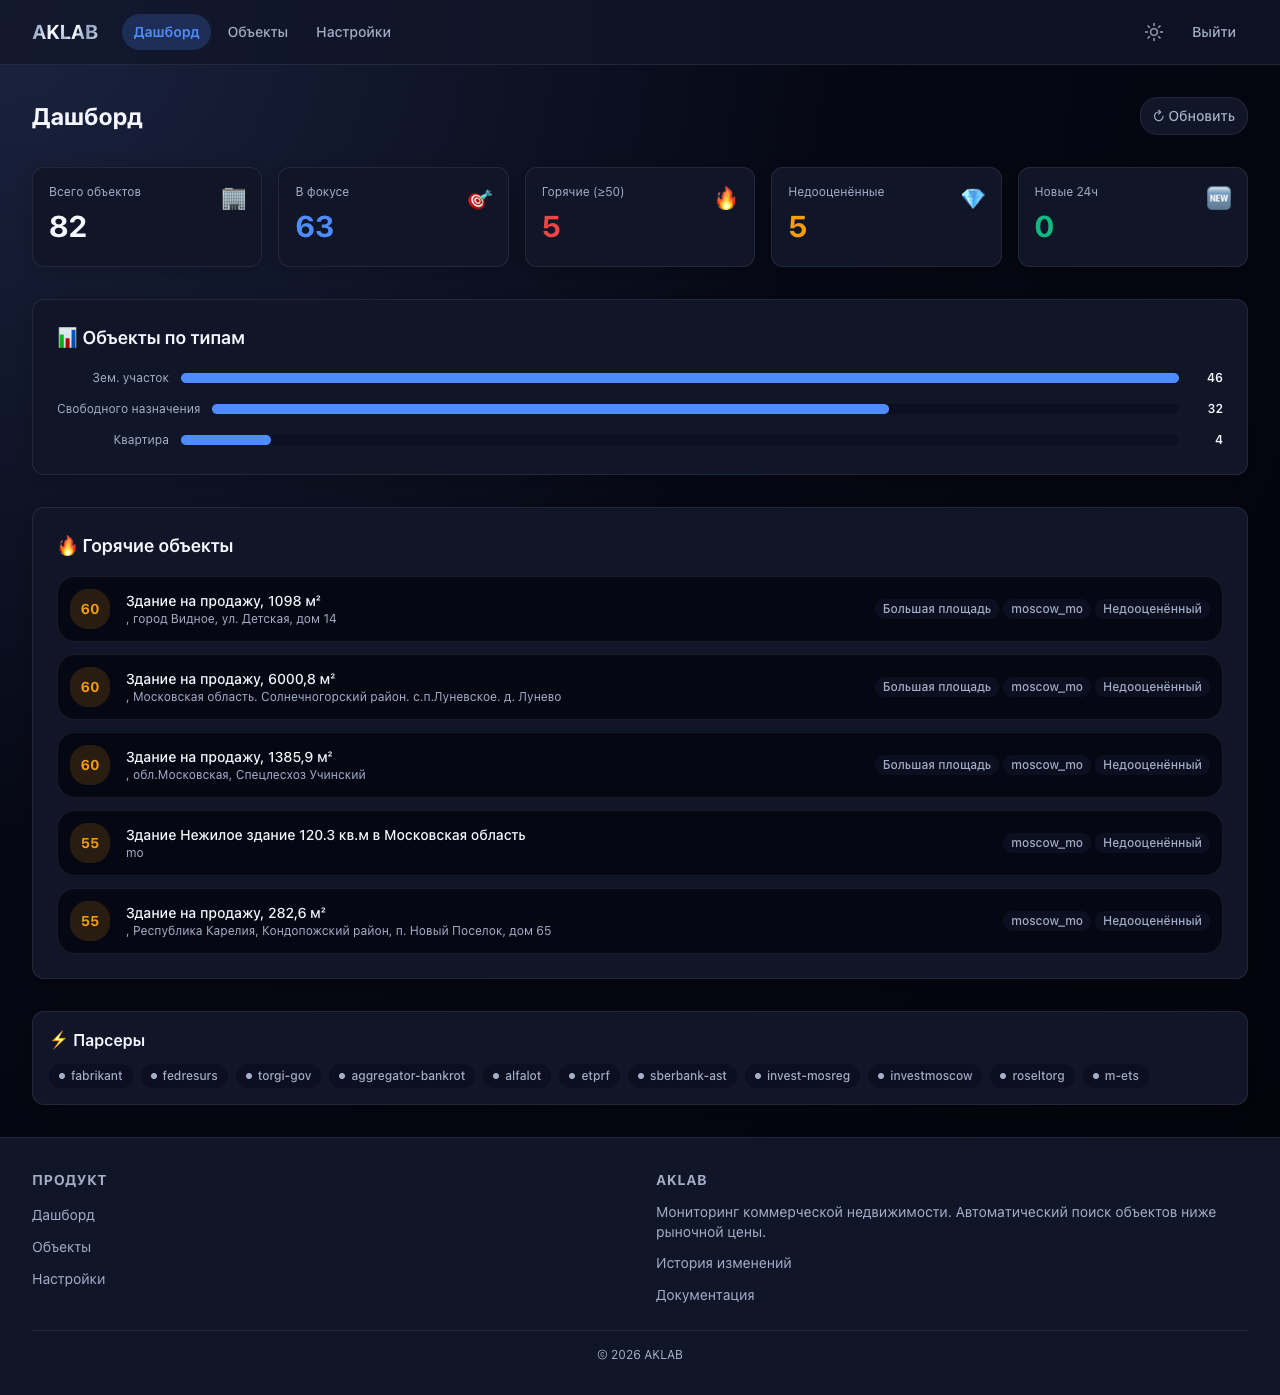Click the flame icon beside Горячие объекты heading
Image resolution: width=1280 pixels, height=1395 pixels.
coord(67,546)
